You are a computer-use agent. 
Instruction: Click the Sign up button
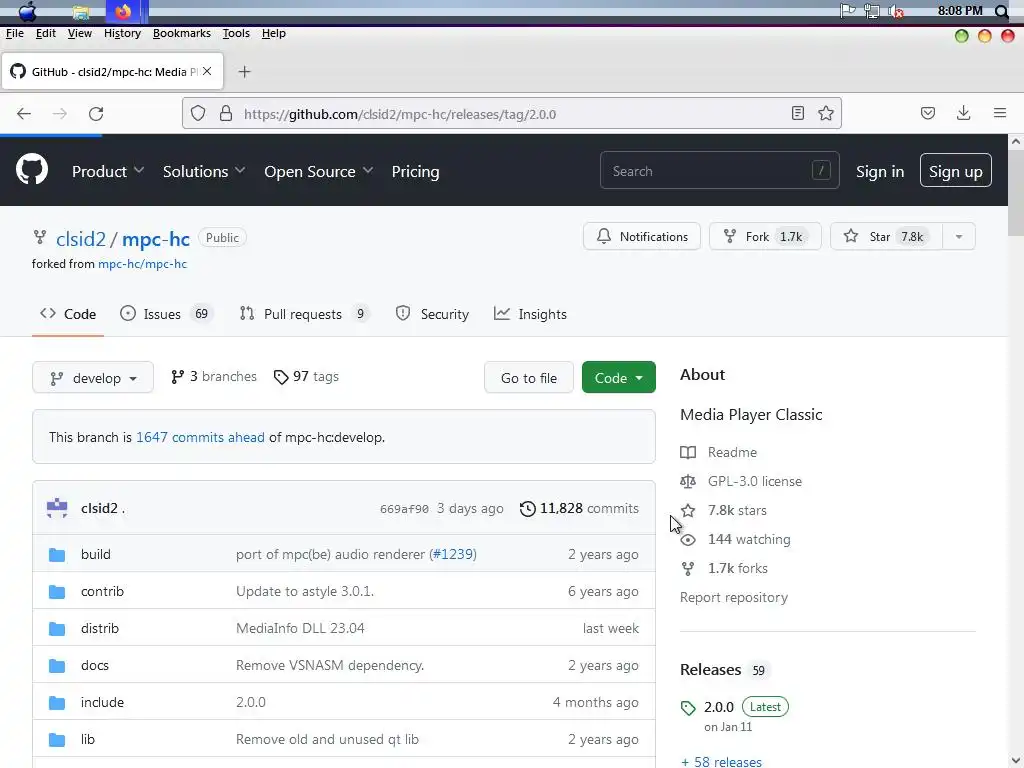955,170
